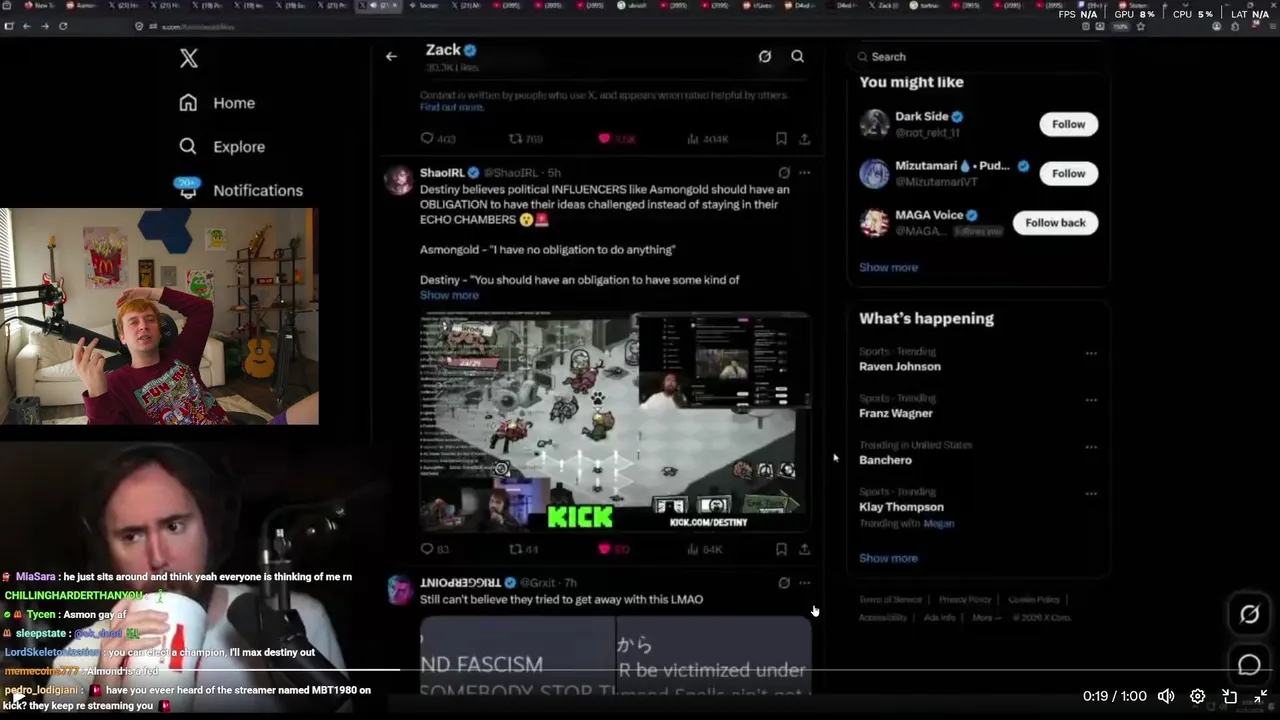Viewport: 1280px width, 720px height.
Task: Click Grok icon on ShaoIRL post
Action: click(x=784, y=173)
